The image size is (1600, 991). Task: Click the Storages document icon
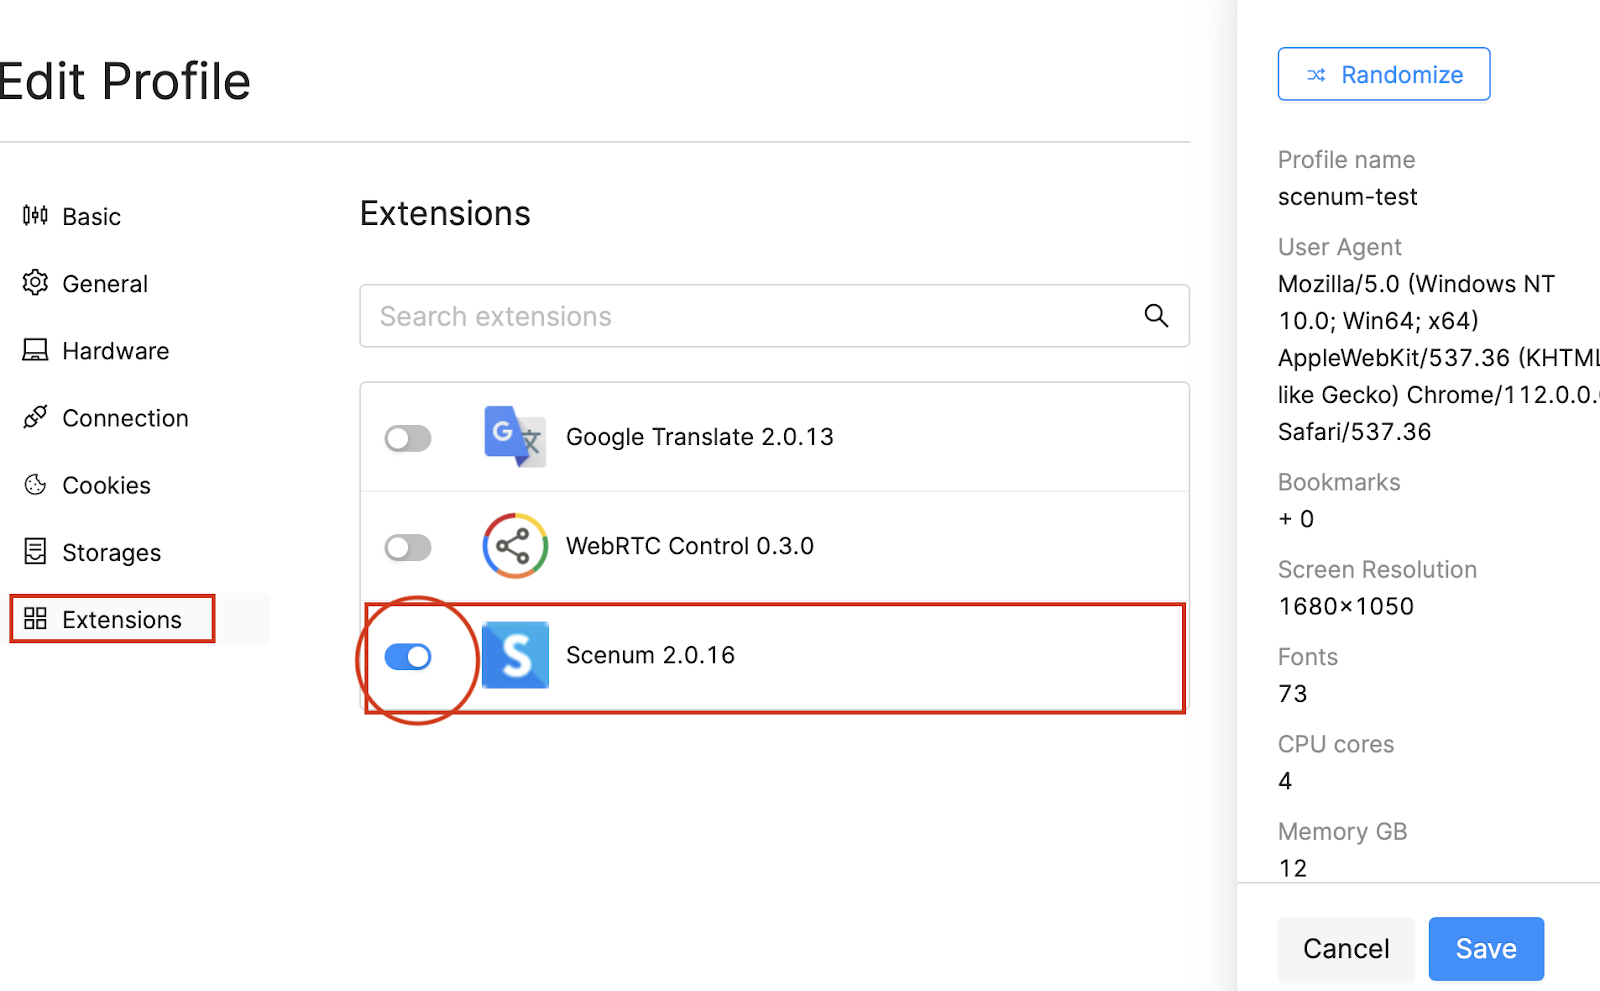tap(35, 551)
